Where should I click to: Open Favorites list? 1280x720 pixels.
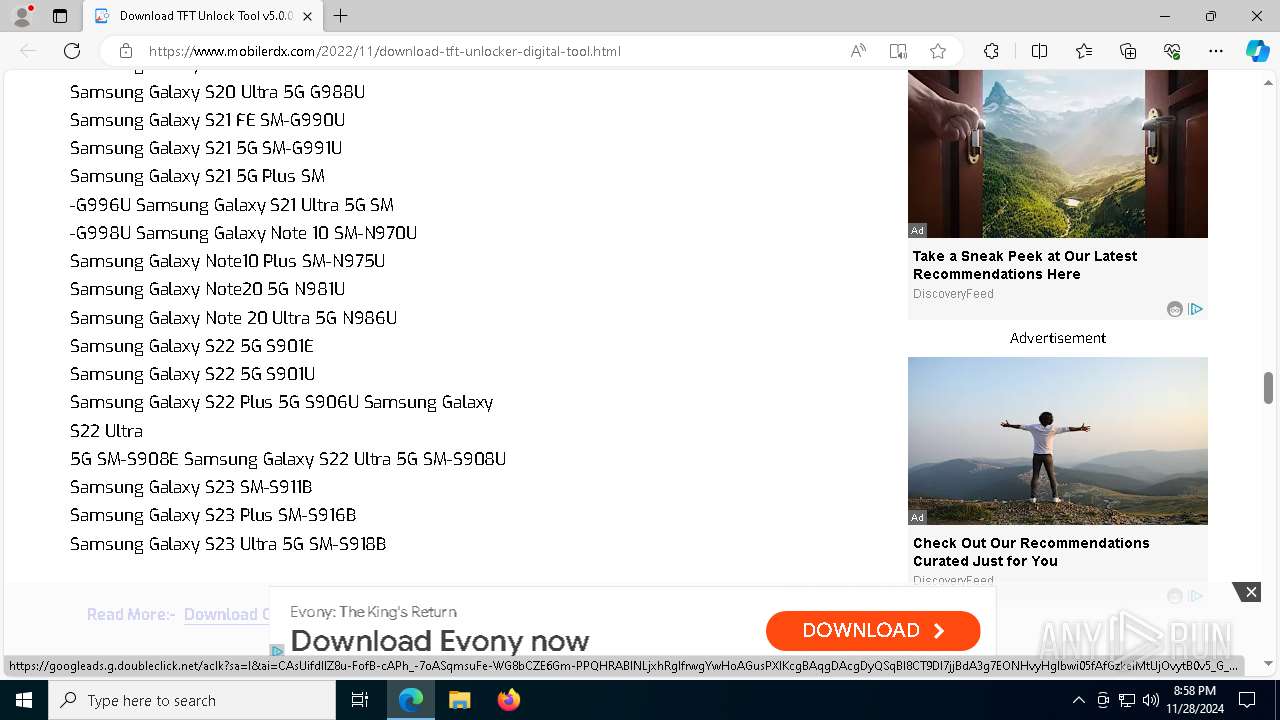tap(1084, 51)
